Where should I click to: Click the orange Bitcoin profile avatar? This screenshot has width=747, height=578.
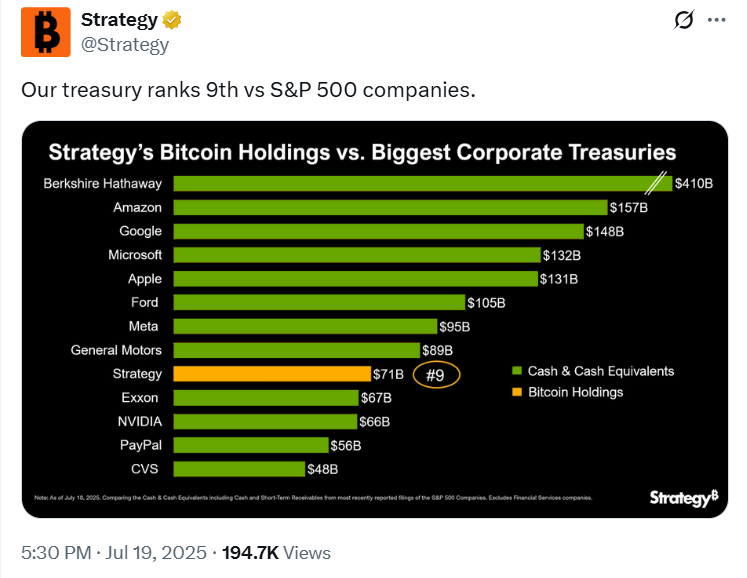[x=46, y=32]
